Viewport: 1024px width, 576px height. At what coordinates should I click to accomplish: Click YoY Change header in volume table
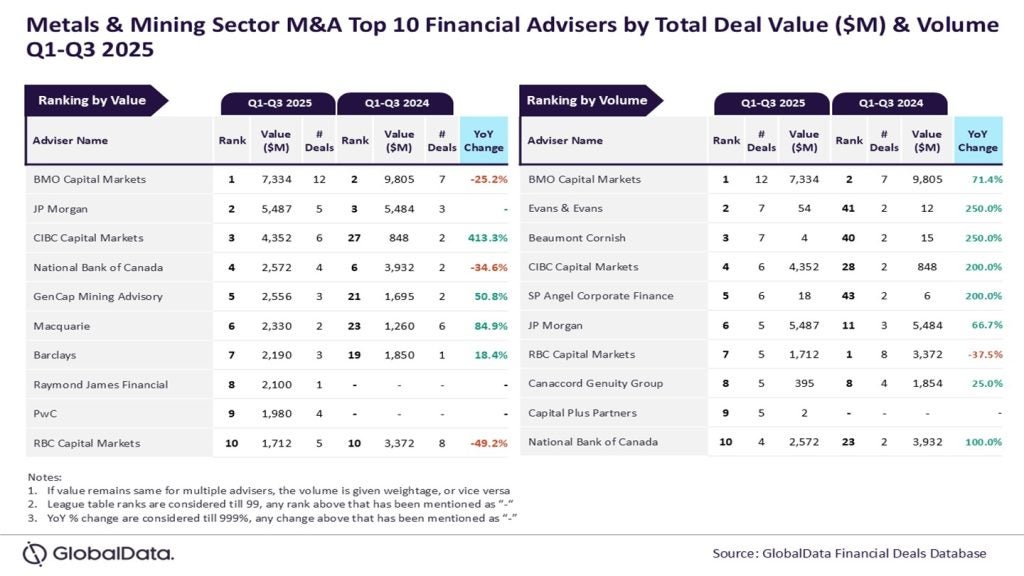coord(977,141)
